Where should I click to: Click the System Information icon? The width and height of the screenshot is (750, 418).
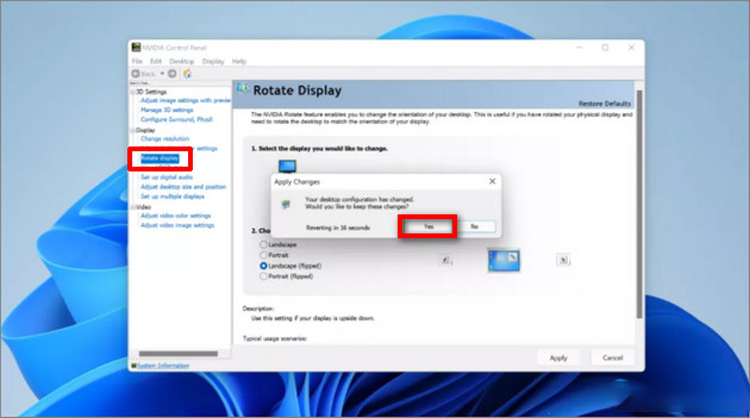pyautogui.click(x=134, y=366)
